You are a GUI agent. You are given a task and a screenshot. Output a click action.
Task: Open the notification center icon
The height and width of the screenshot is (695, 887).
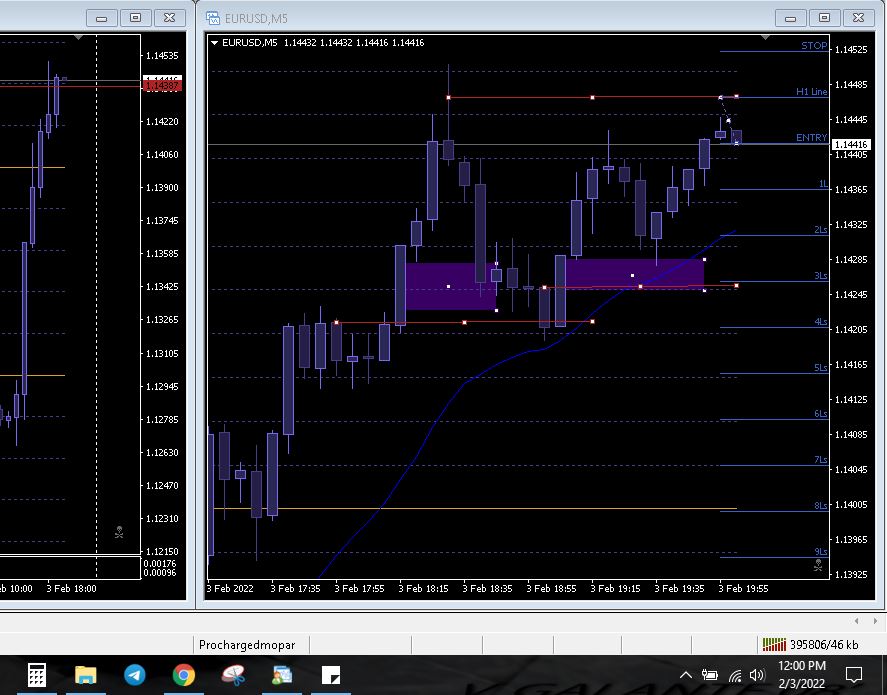[853, 675]
